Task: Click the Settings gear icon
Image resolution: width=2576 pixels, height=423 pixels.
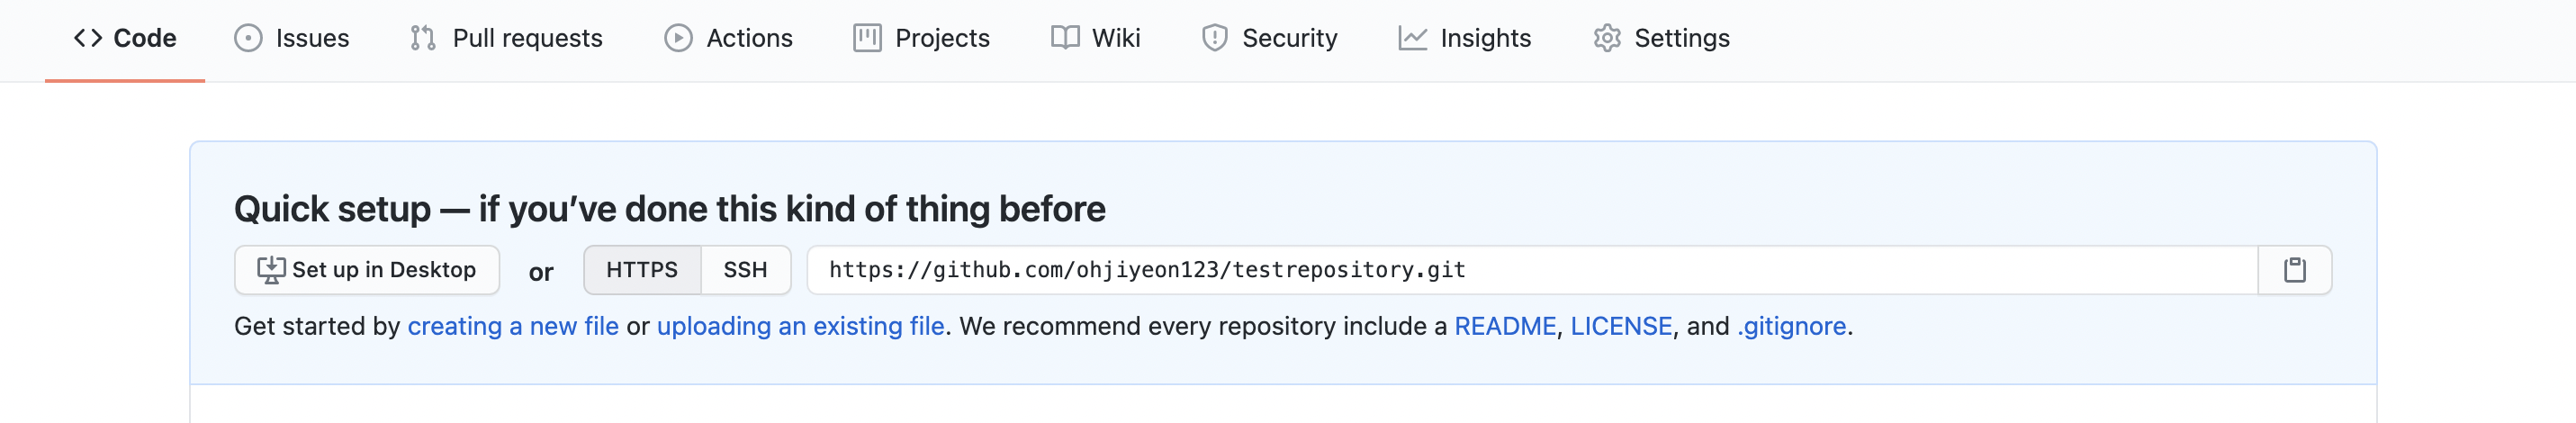Action: coord(1607,38)
